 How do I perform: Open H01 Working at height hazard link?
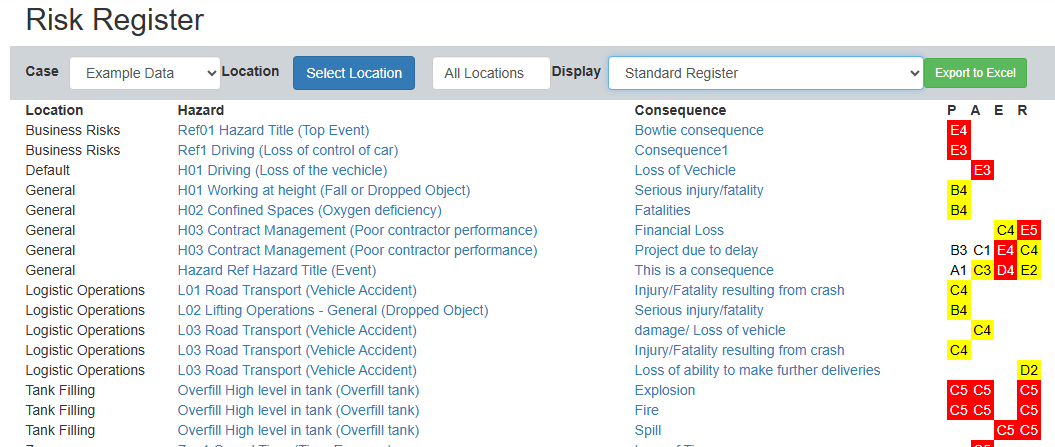(x=323, y=190)
